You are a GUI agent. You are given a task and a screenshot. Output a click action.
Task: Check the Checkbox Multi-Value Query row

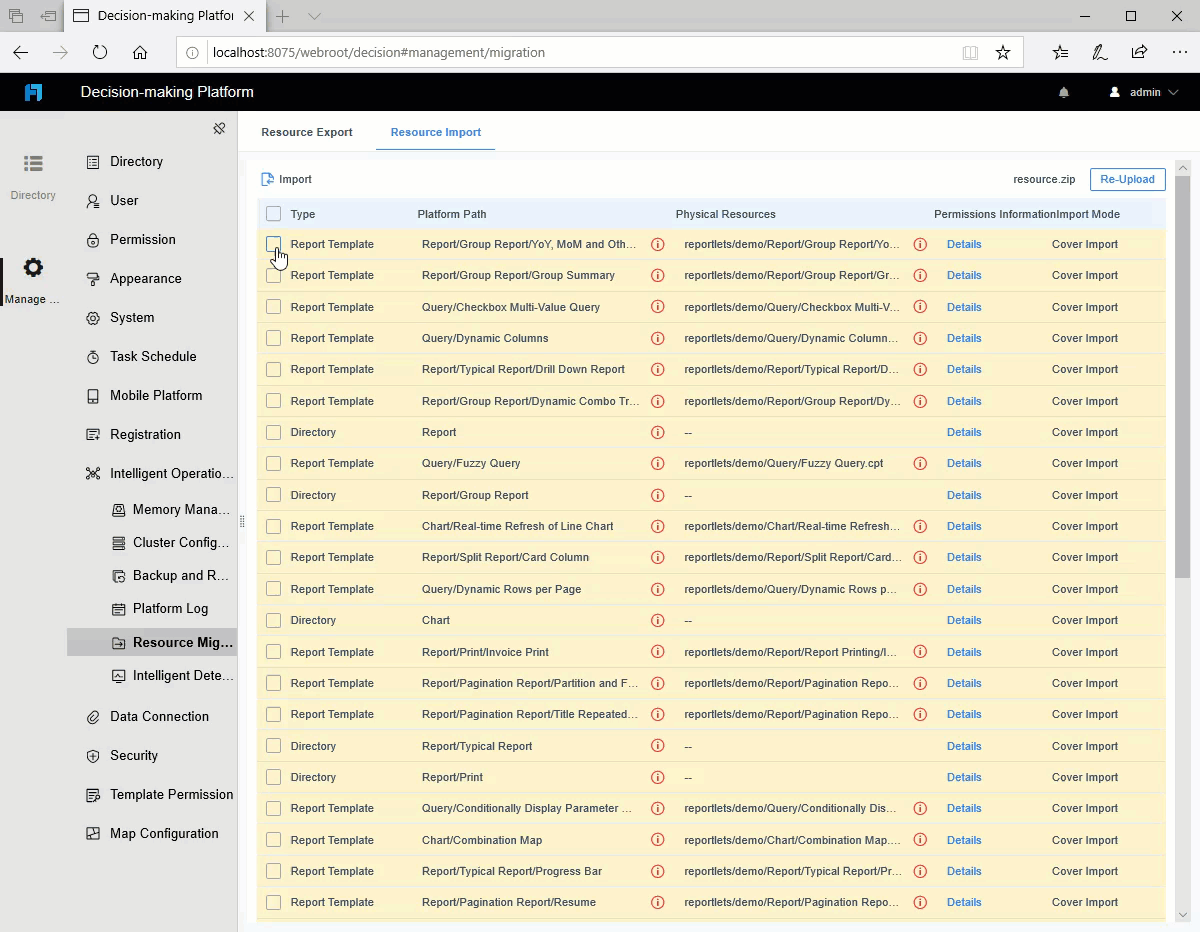(x=273, y=307)
